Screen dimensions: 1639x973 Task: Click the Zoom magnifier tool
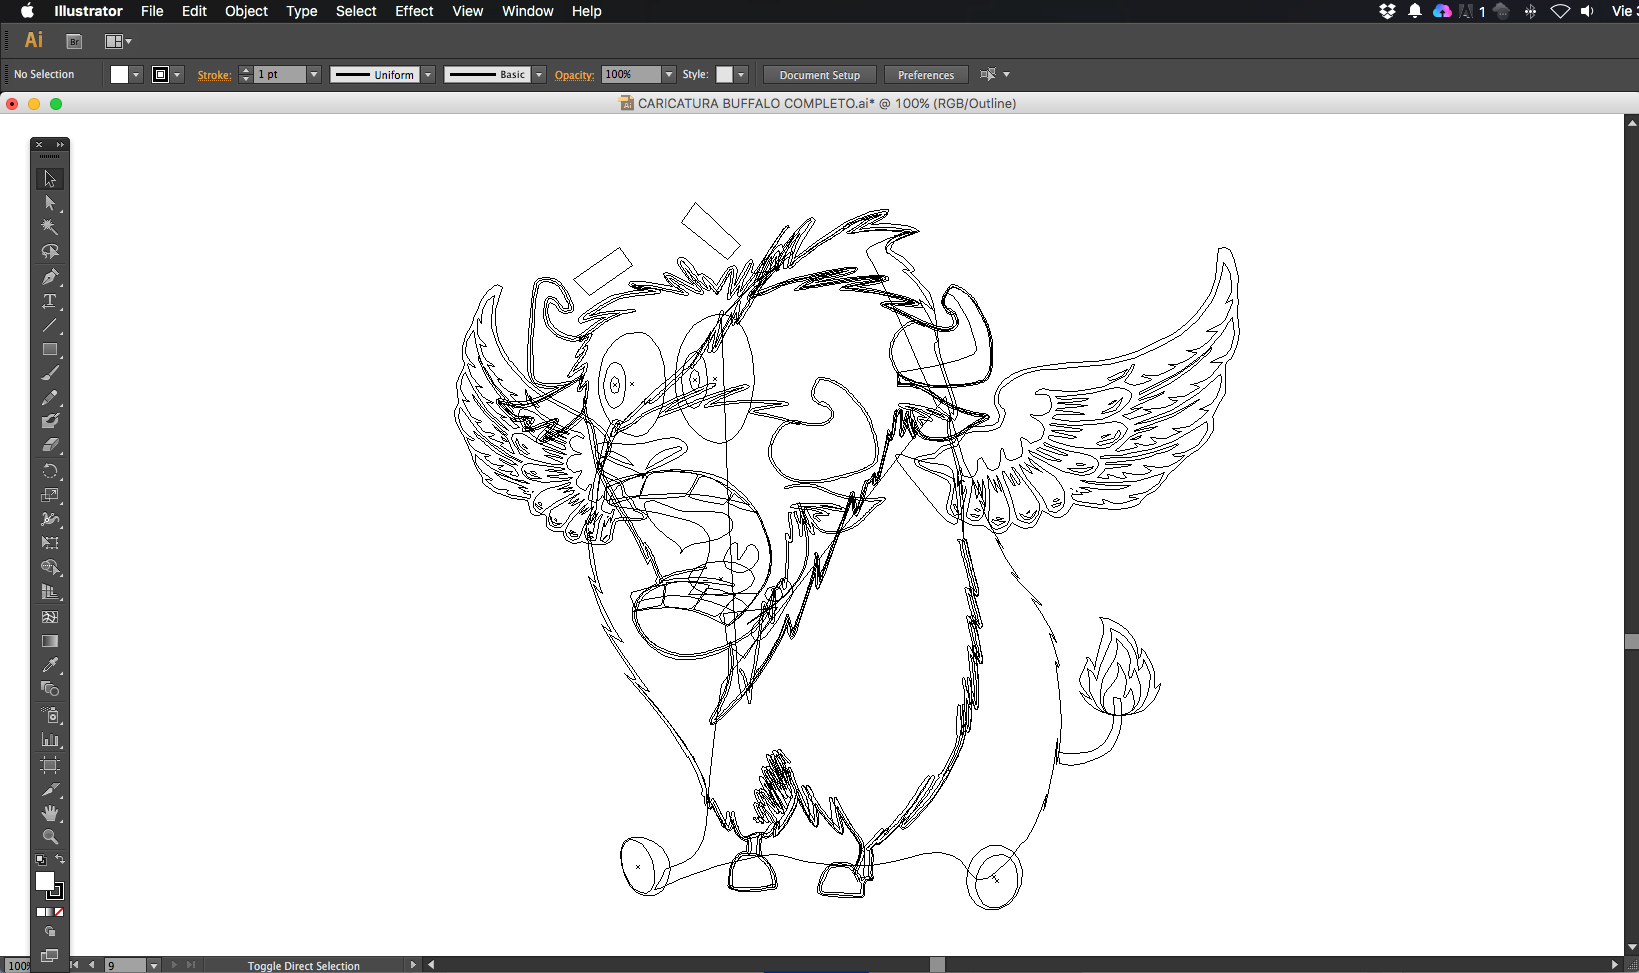(49, 837)
